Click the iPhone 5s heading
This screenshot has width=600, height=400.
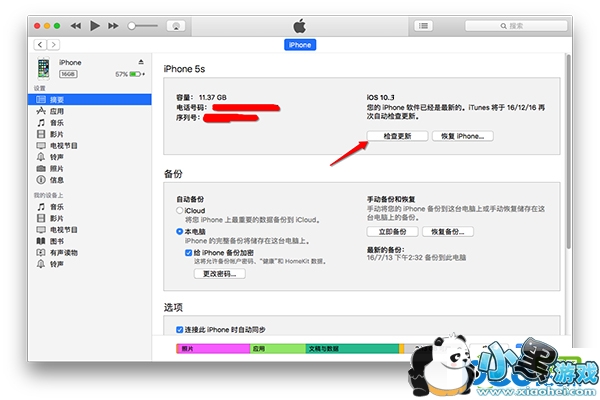[184, 69]
